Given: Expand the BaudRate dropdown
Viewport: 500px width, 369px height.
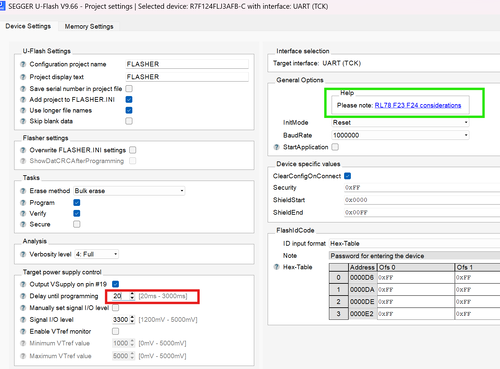Looking at the screenshot, I should pyautogui.click(x=400, y=135).
